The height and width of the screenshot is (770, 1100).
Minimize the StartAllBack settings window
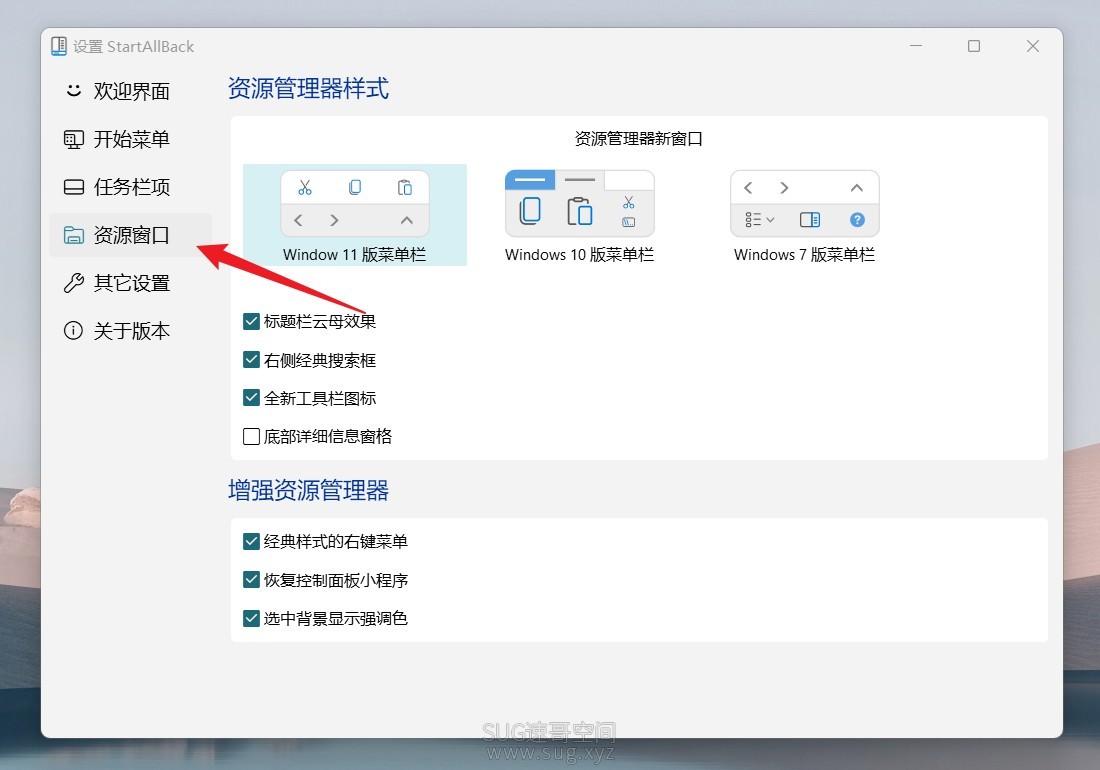pyautogui.click(x=915, y=46)
